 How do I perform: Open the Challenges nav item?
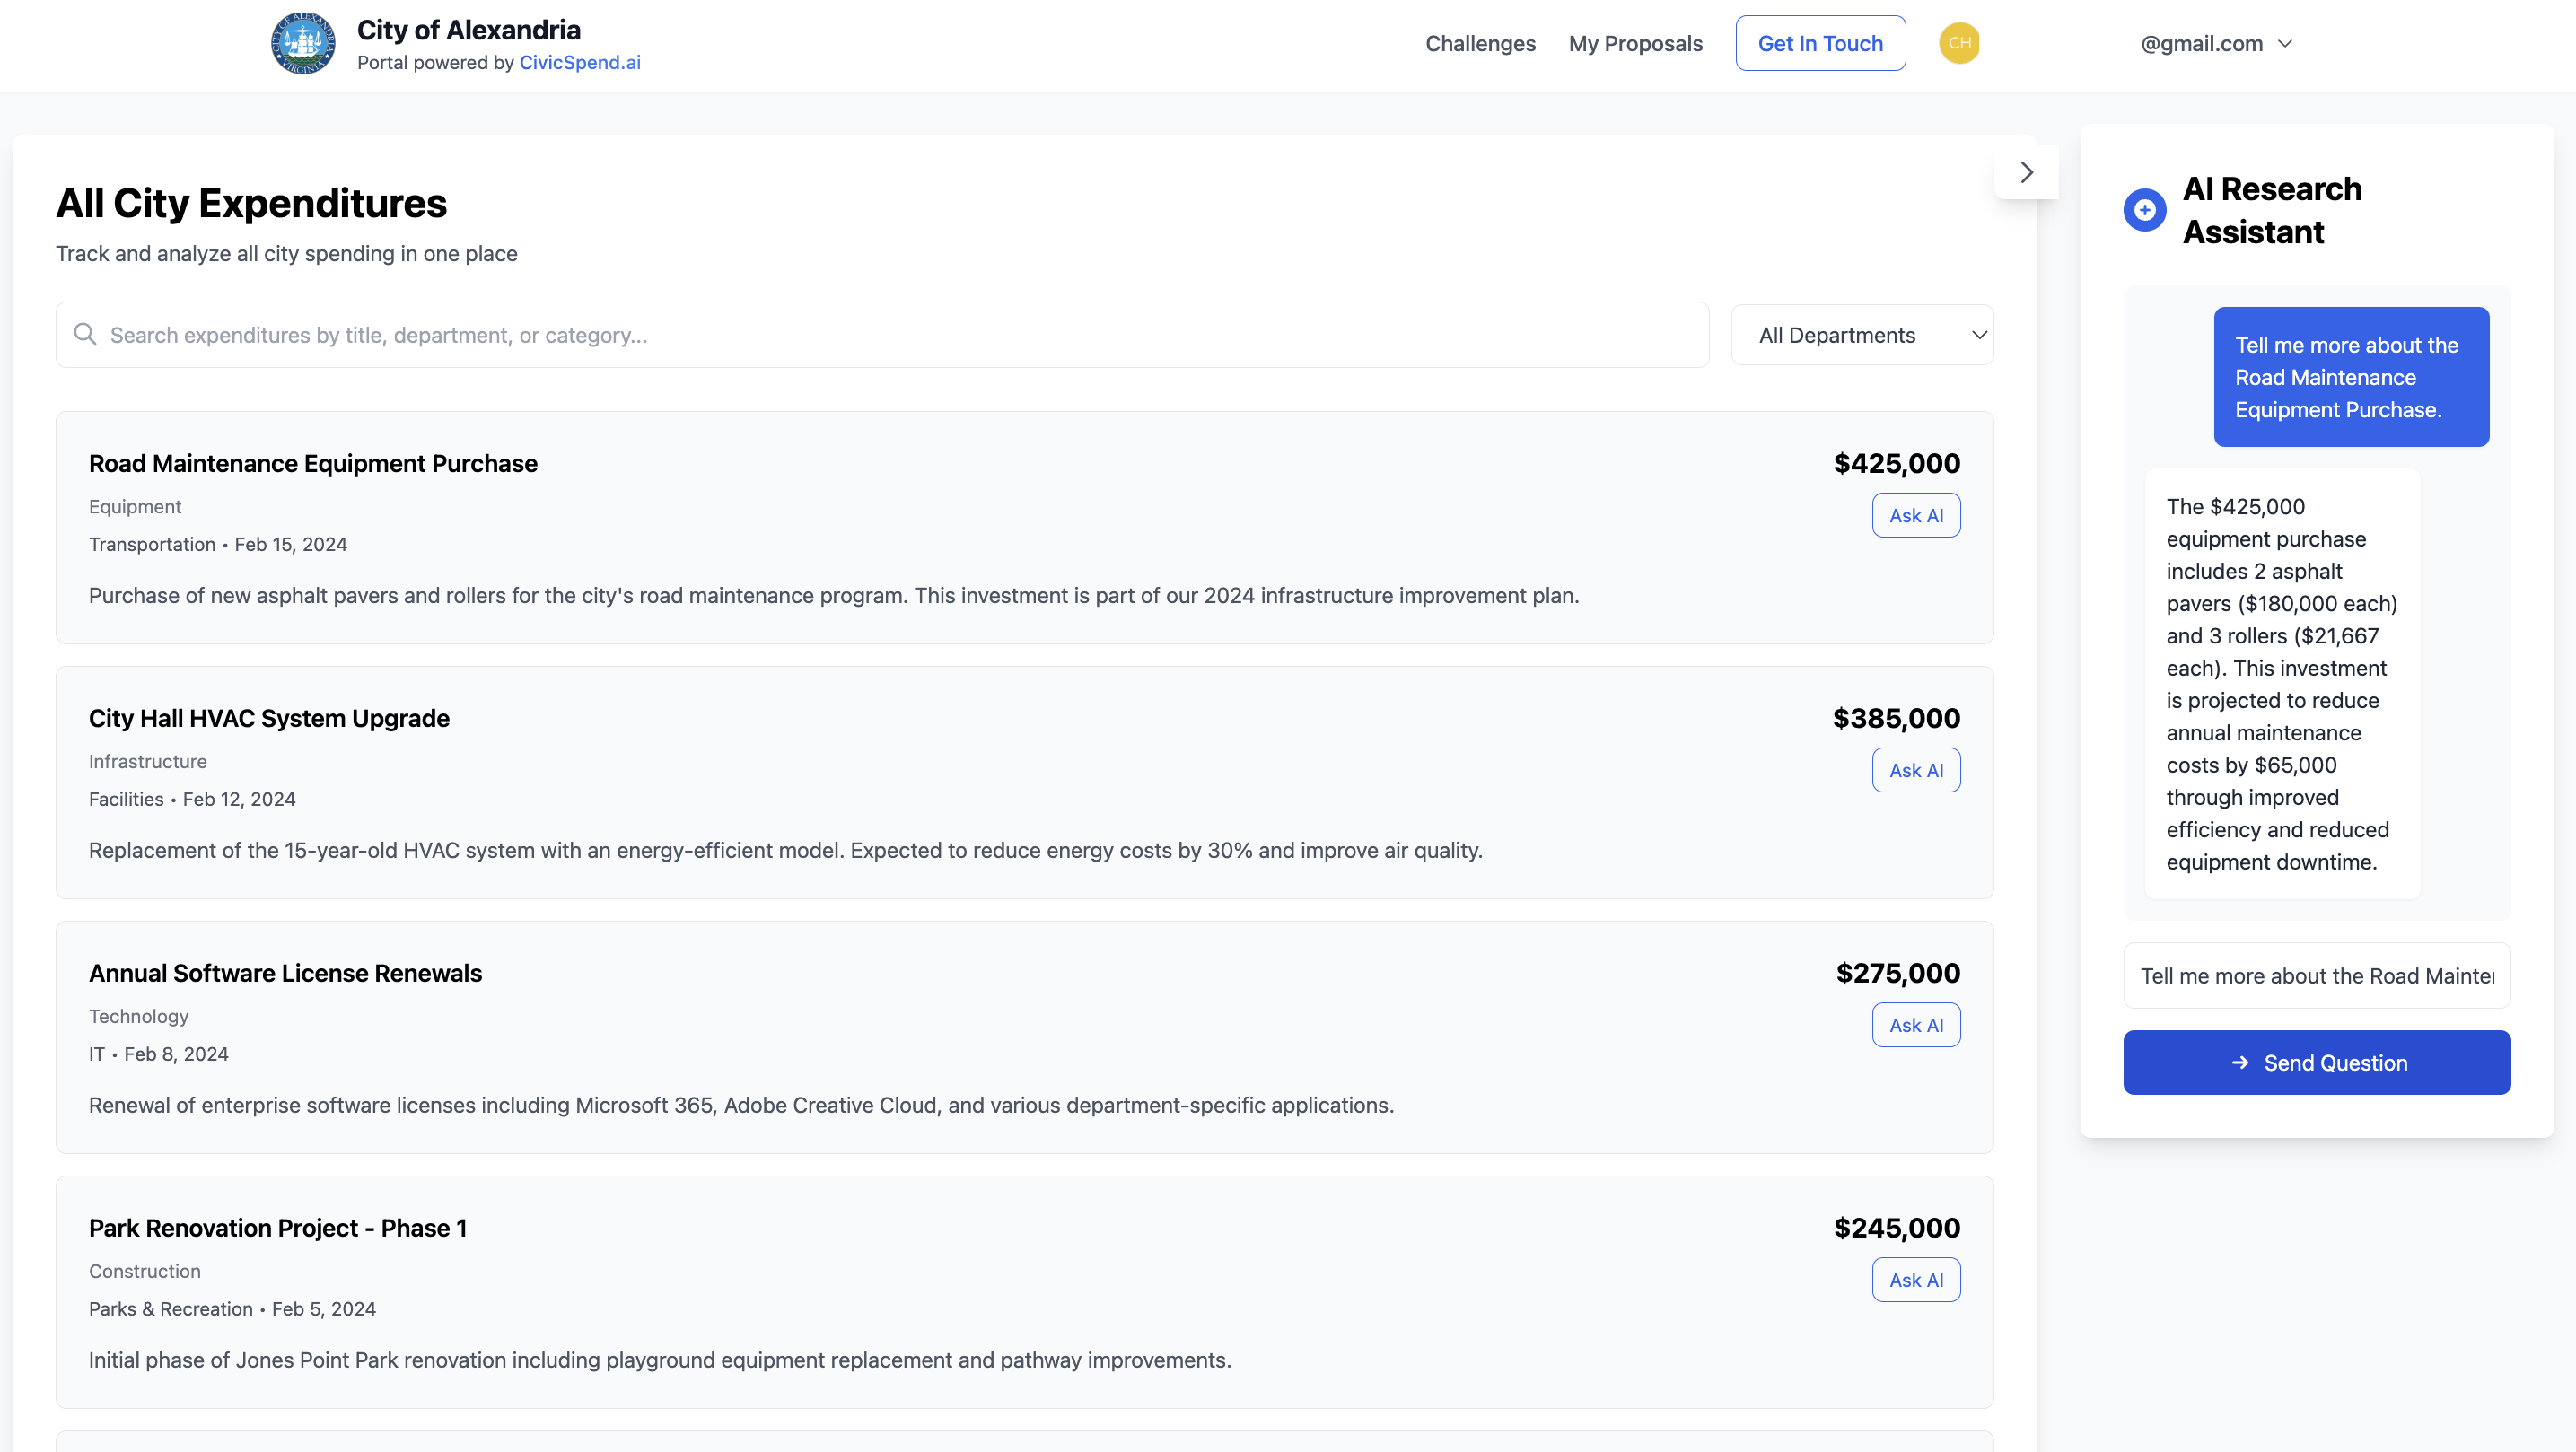(1479, 43)
